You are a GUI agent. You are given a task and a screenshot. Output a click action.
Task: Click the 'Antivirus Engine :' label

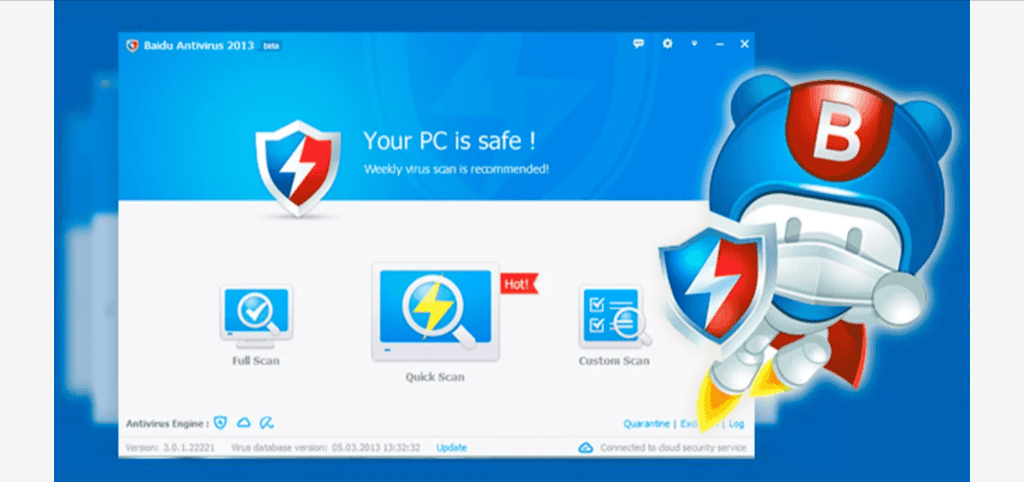(x=167, y=424)
